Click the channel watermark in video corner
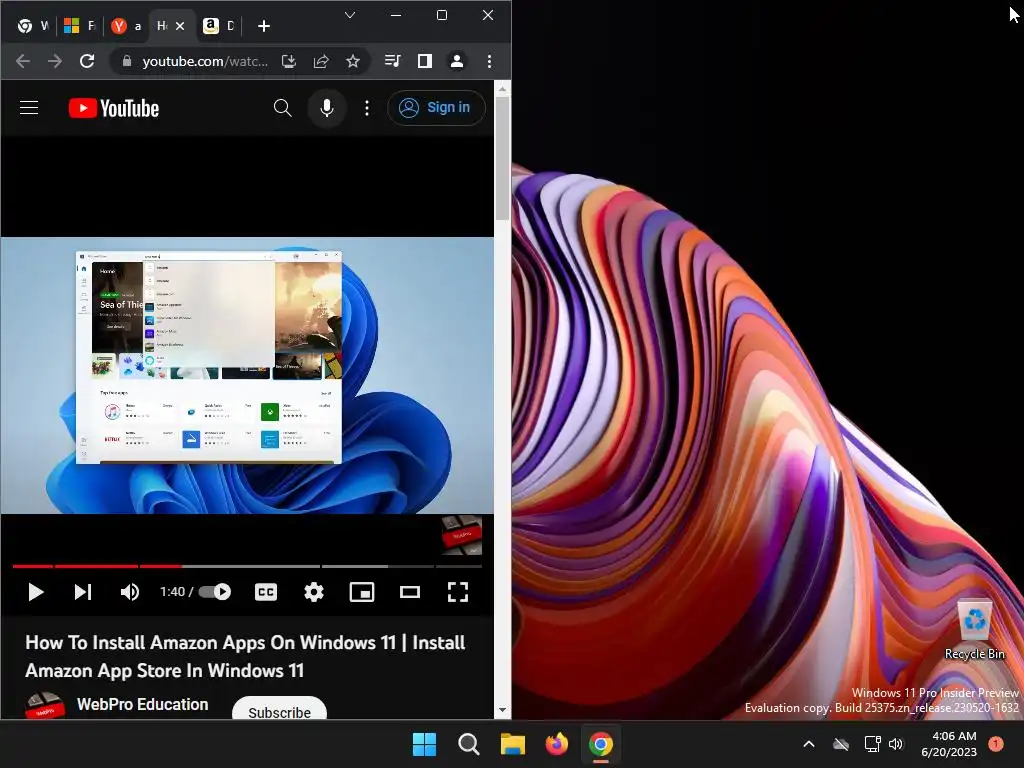This screenshot has height=768, width=1024. click(462, 535)
